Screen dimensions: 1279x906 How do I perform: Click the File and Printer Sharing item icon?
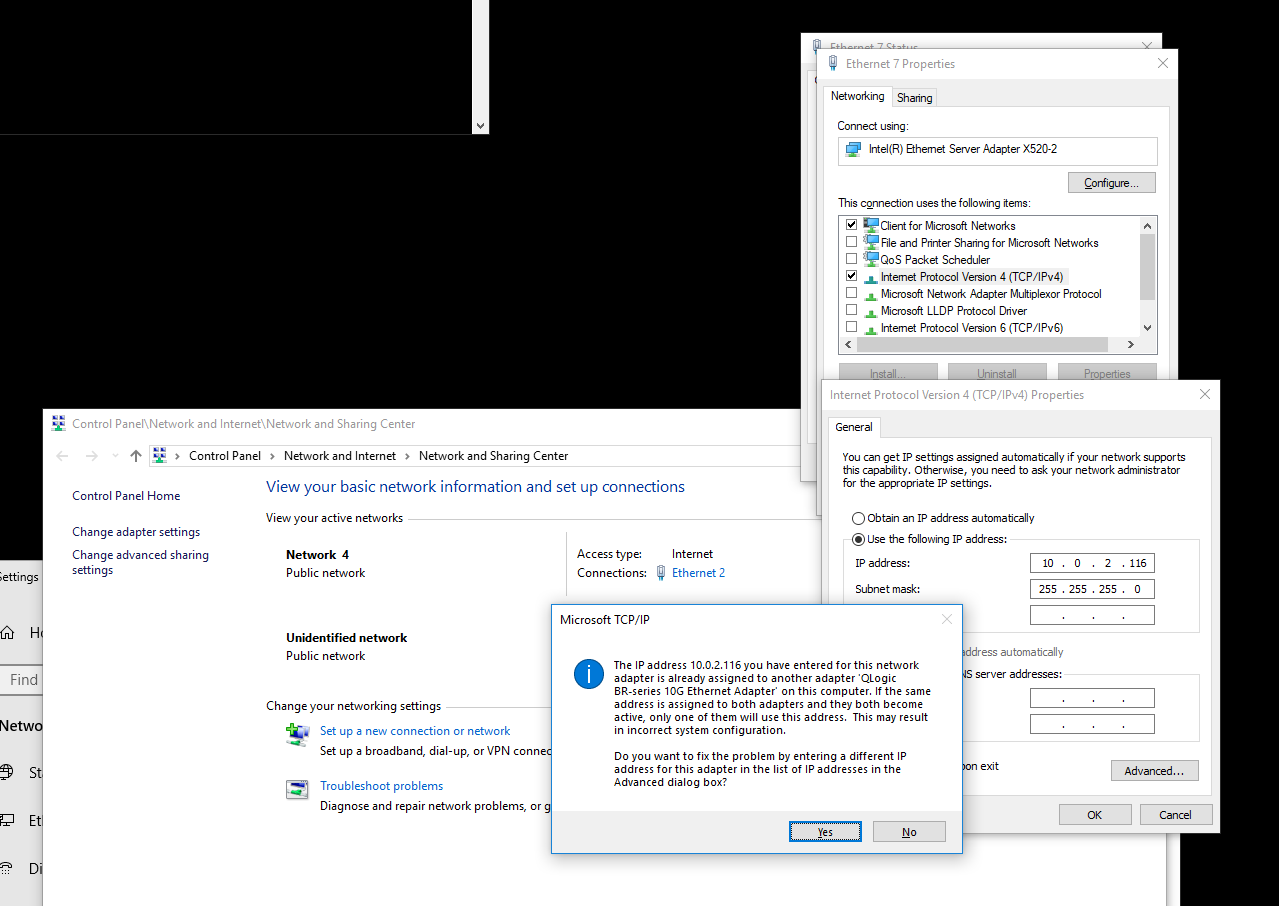871,242
